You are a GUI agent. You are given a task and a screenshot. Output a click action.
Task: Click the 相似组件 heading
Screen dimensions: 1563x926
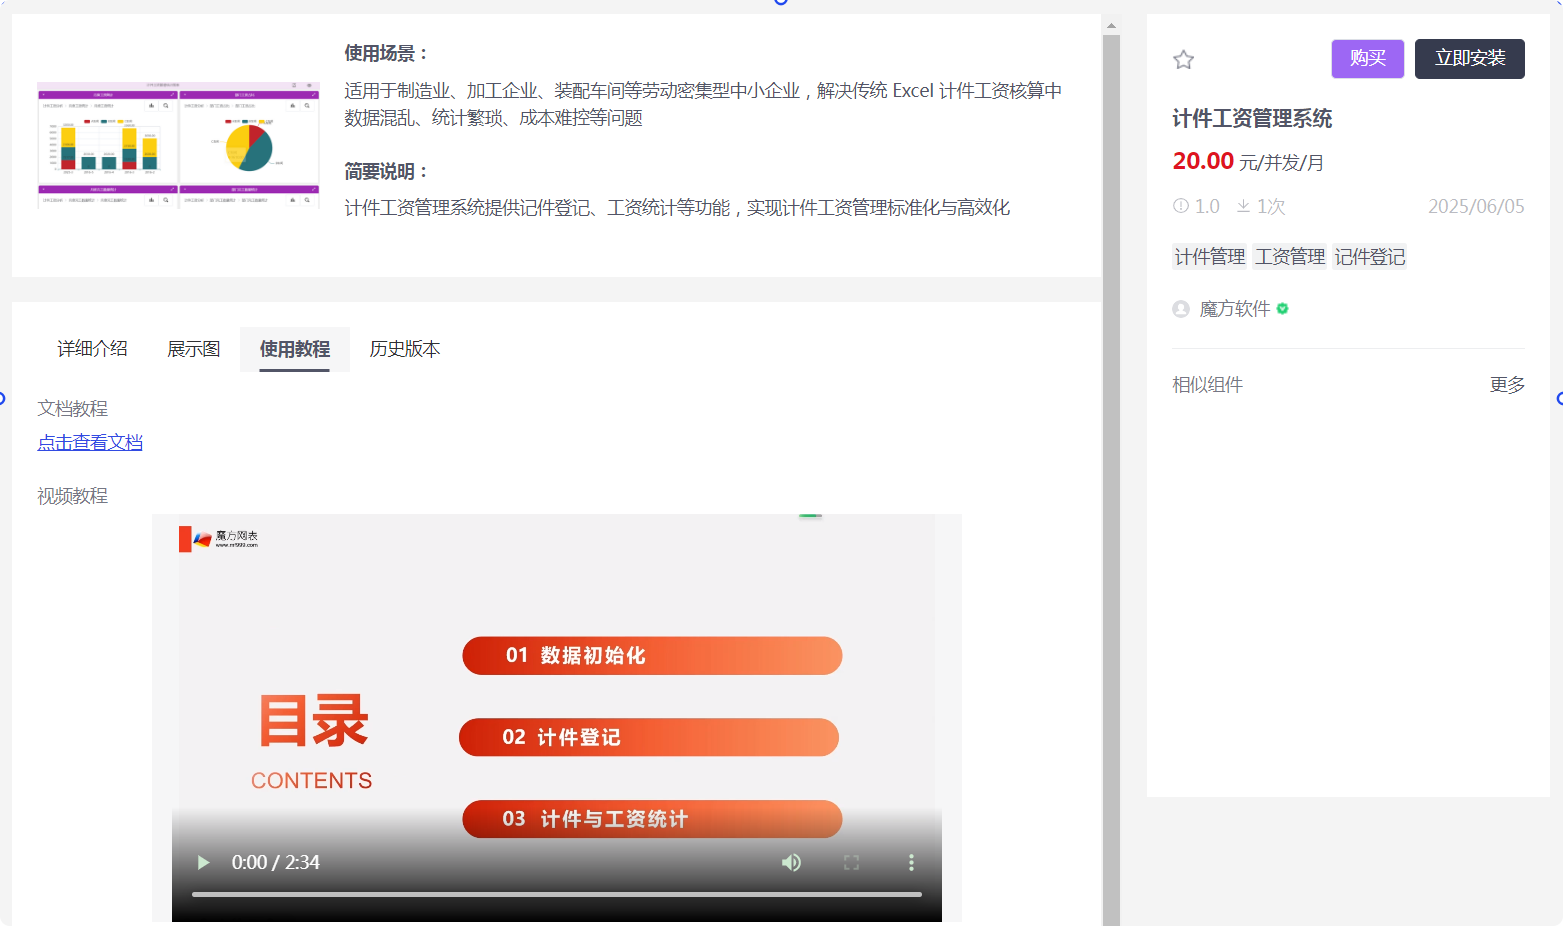click(1207, 385)
